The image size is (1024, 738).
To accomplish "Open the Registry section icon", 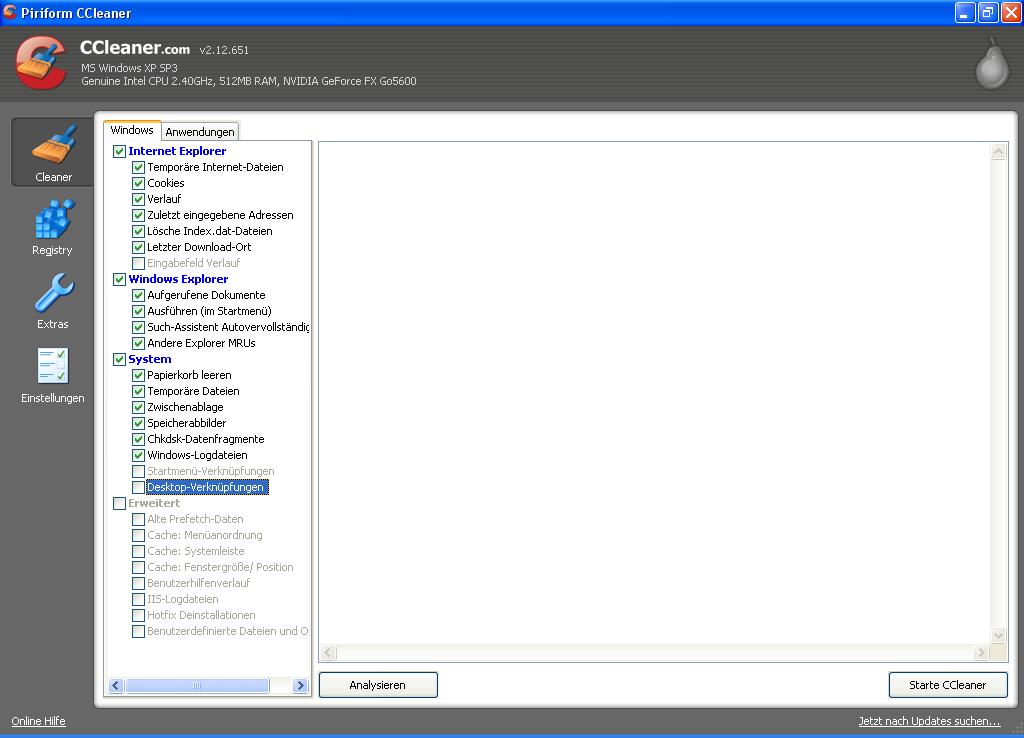I will coord(53,220).
